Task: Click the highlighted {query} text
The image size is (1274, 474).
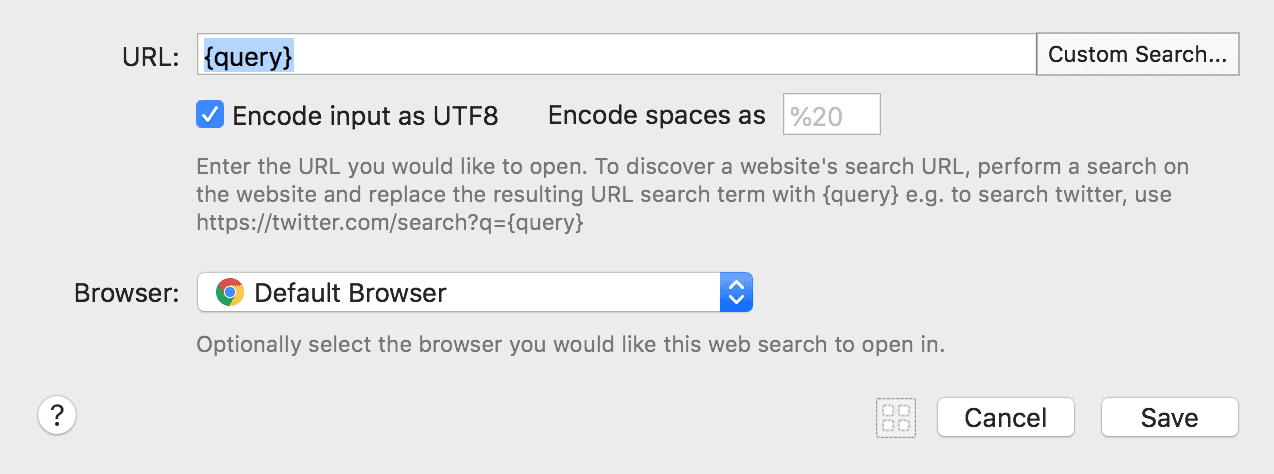Action: 249,55
